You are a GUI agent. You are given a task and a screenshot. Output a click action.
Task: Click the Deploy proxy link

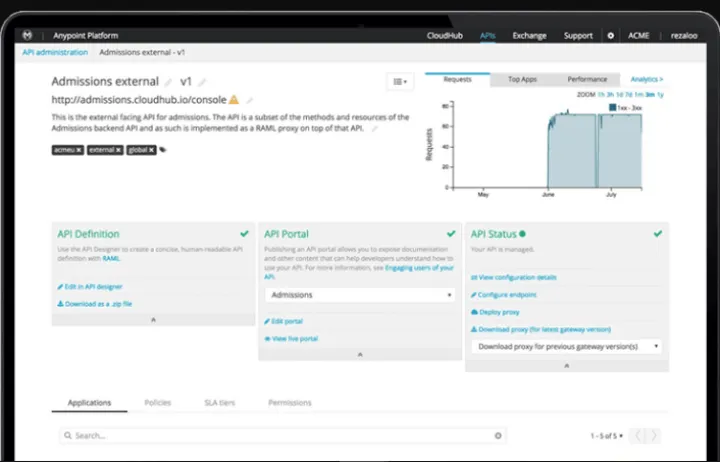(500, 312)
